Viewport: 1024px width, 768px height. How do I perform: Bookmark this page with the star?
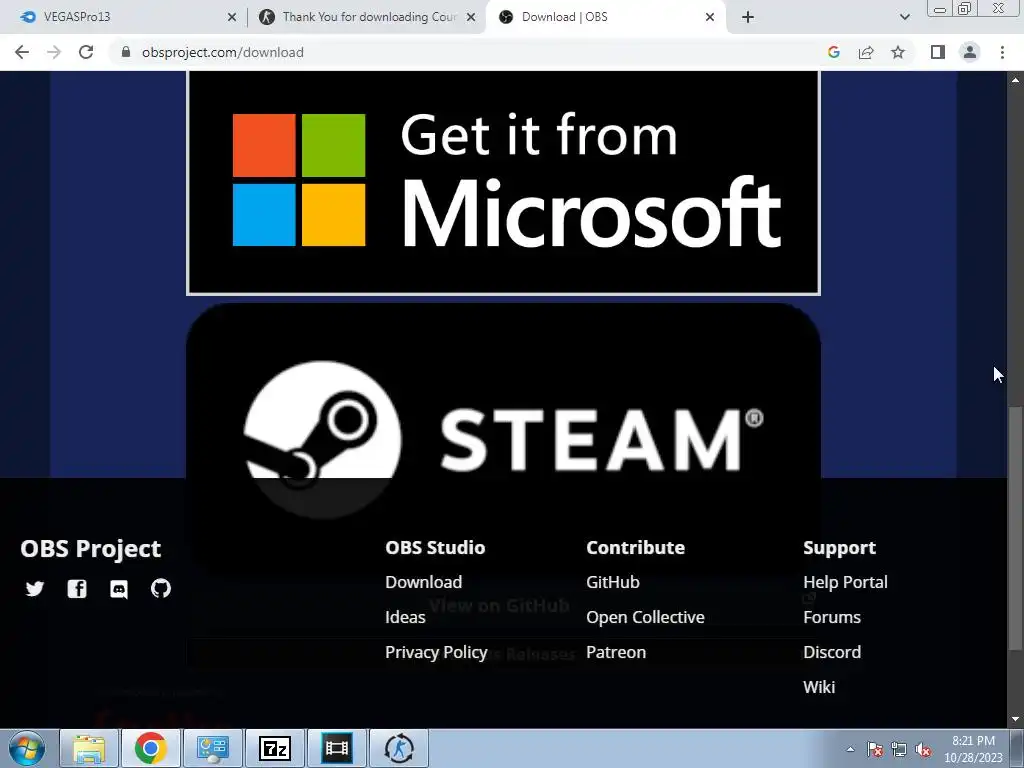coord(899,52)
